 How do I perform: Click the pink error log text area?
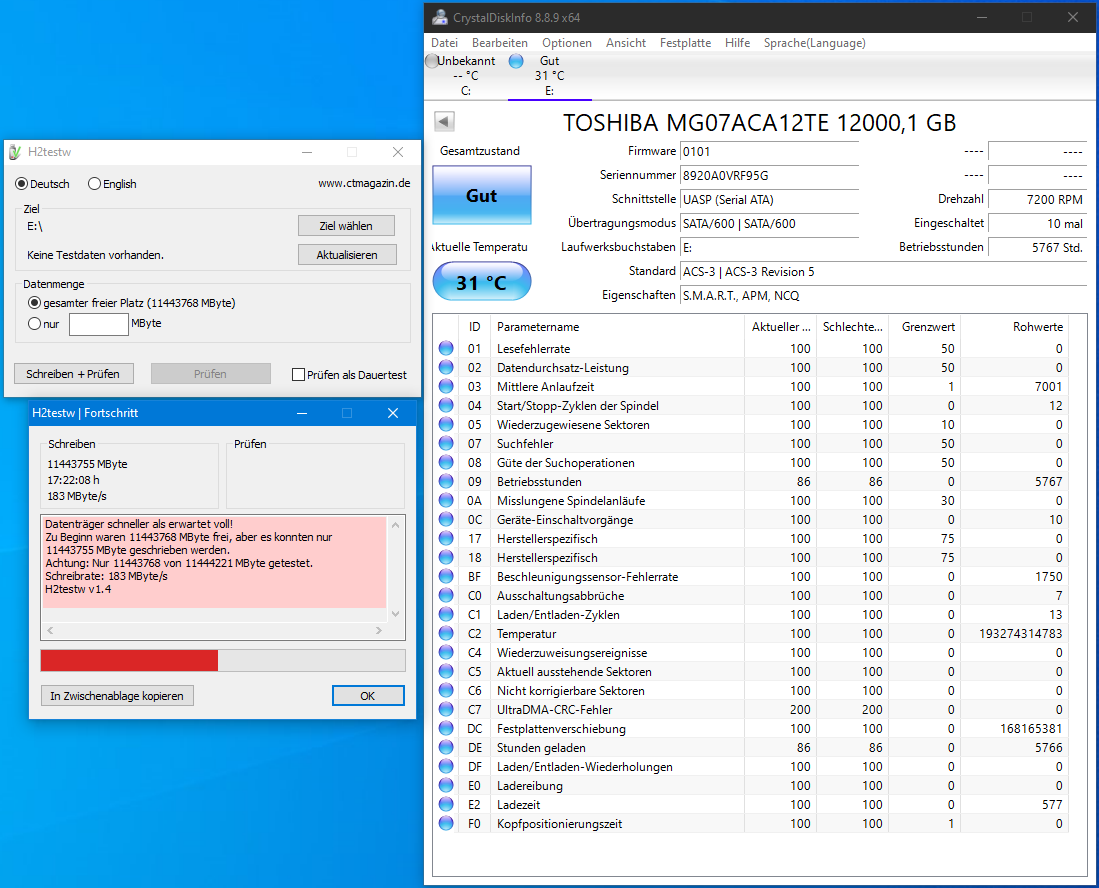[x=214, y=562]
